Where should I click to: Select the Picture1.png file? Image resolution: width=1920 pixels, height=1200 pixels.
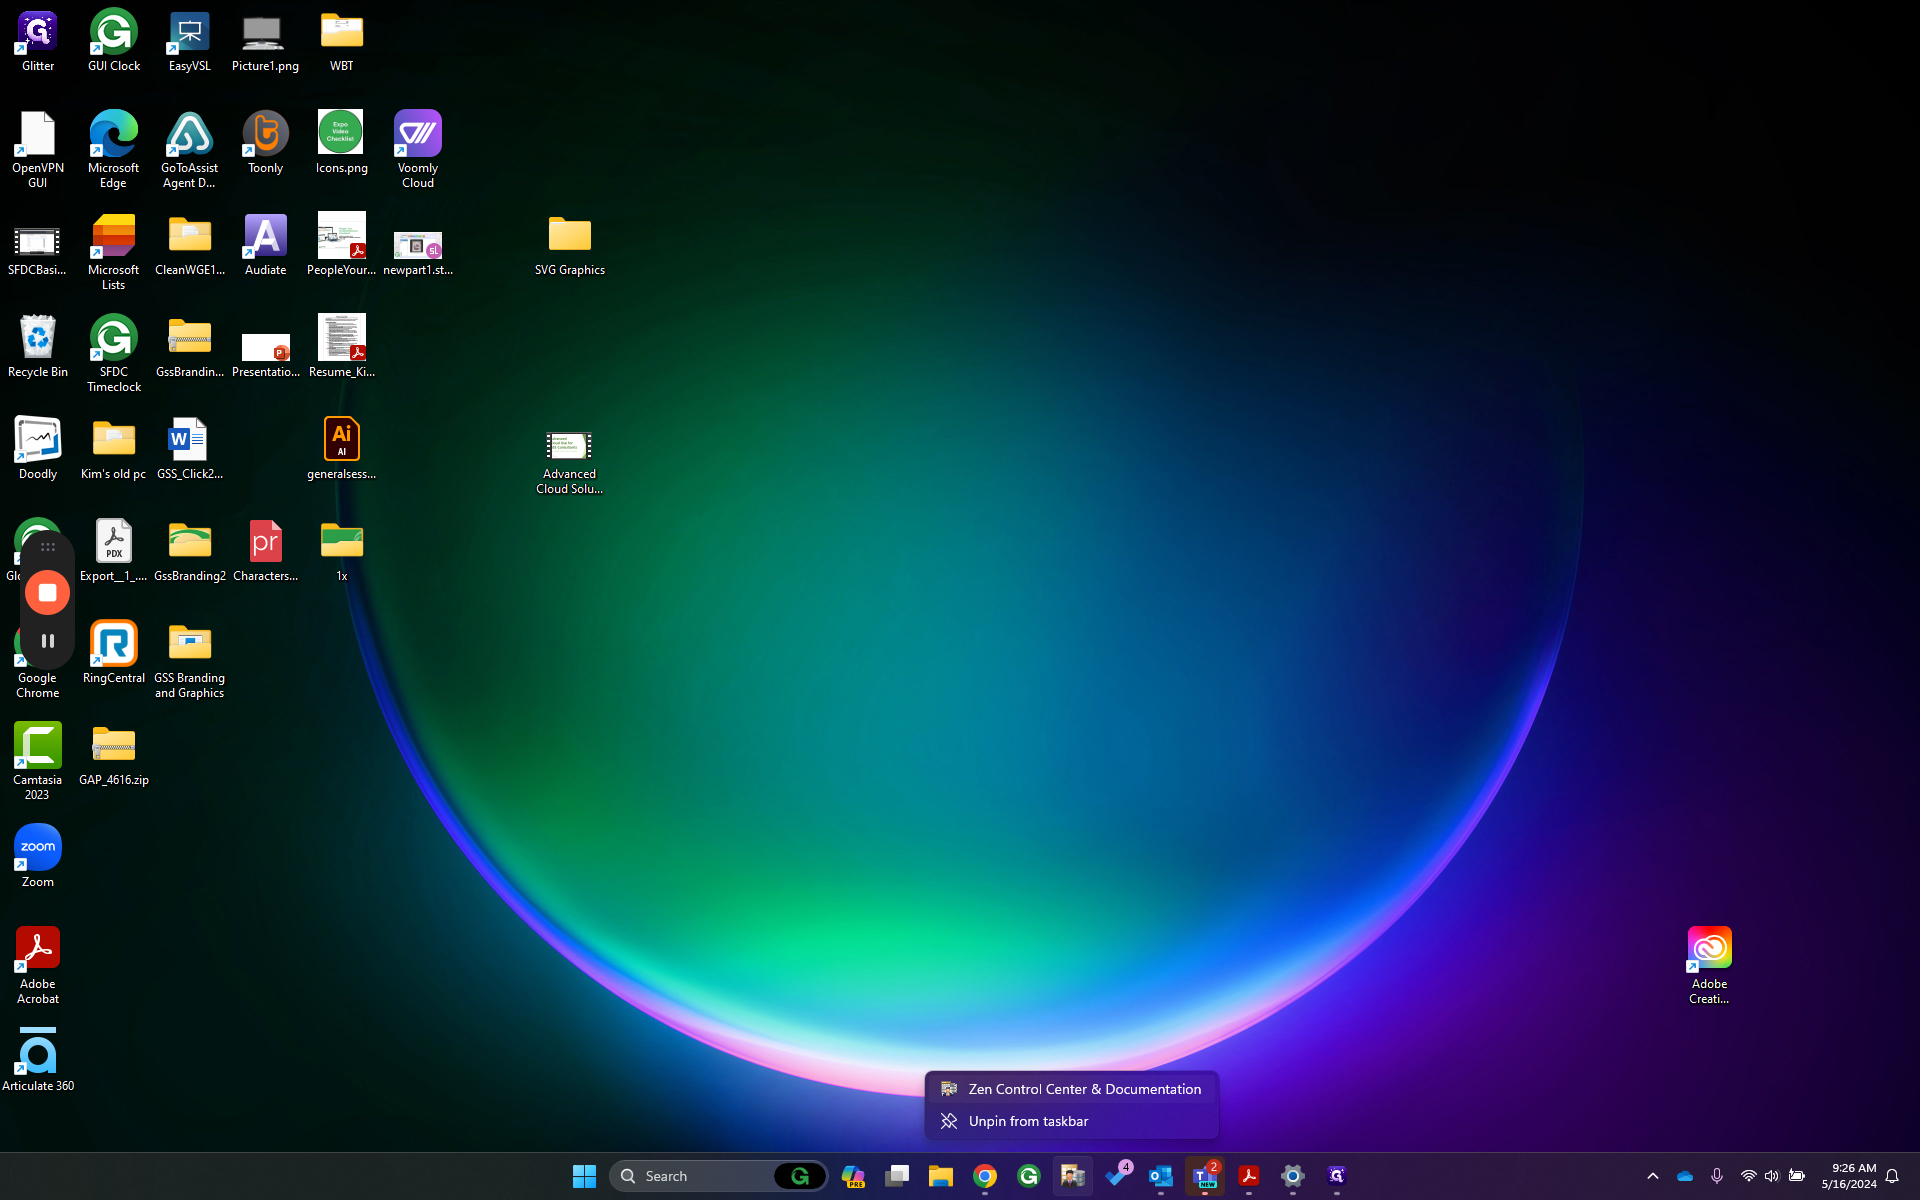265,42
